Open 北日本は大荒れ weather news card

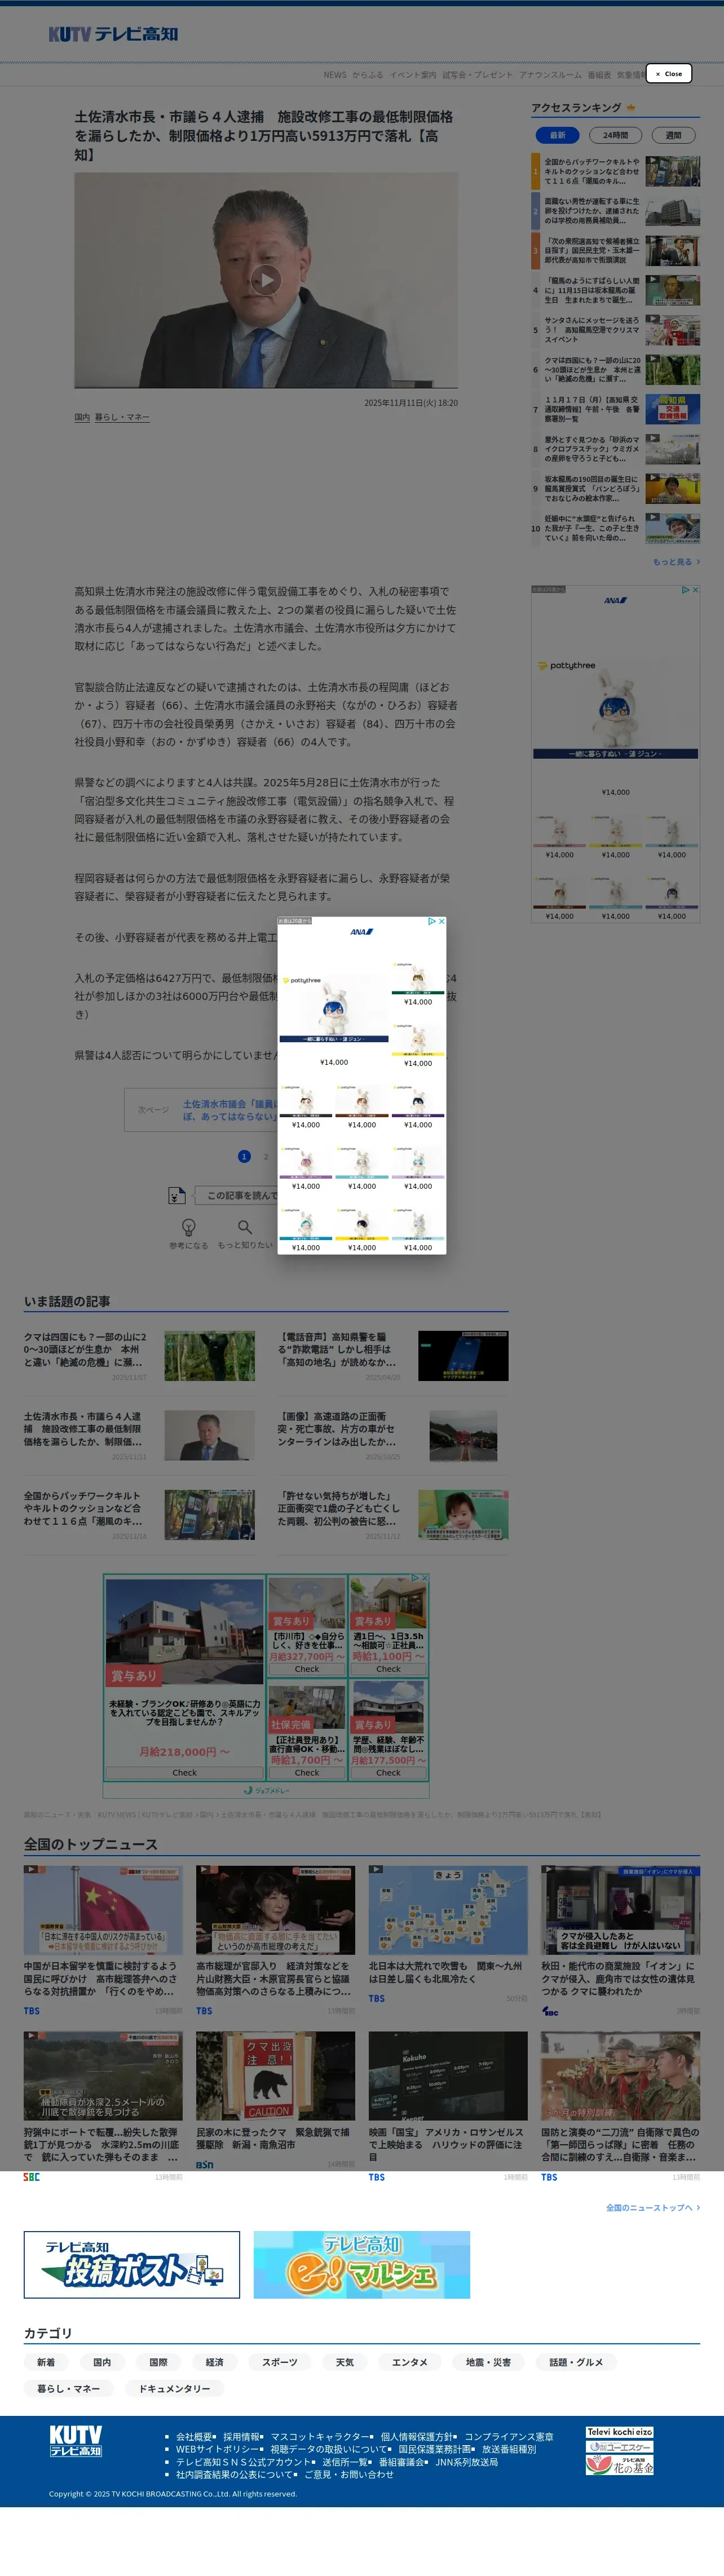447,1933
